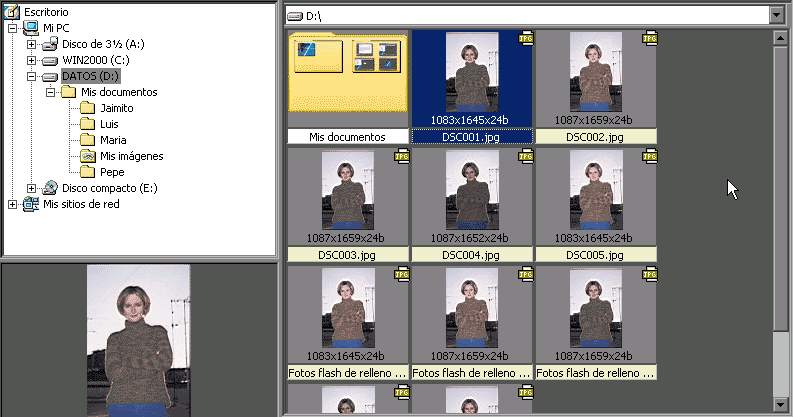793x417 pixels.
Task: Select the Disco compacto (E:) label
Action: (110, 188)
